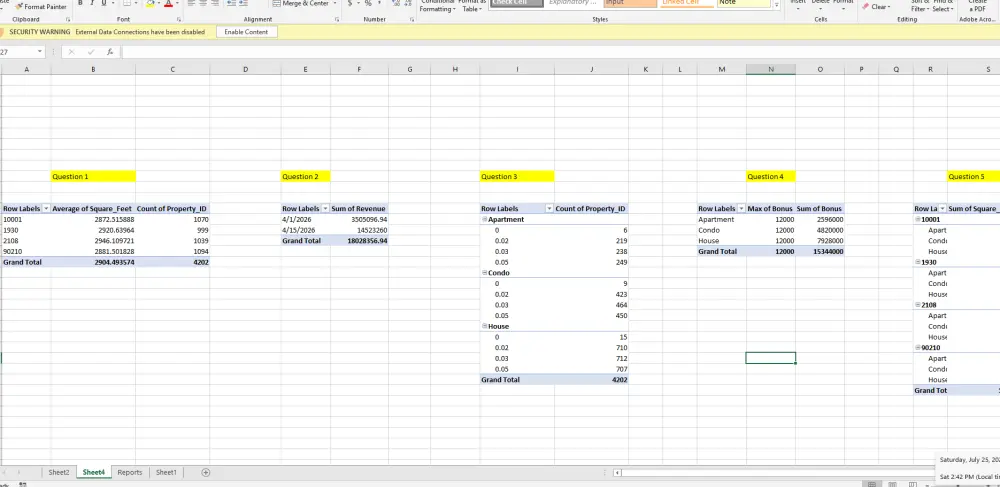Viewport: 1000px width, 487px height.
Task: Click the formula cancel X icon
Action: coord(71,52)
